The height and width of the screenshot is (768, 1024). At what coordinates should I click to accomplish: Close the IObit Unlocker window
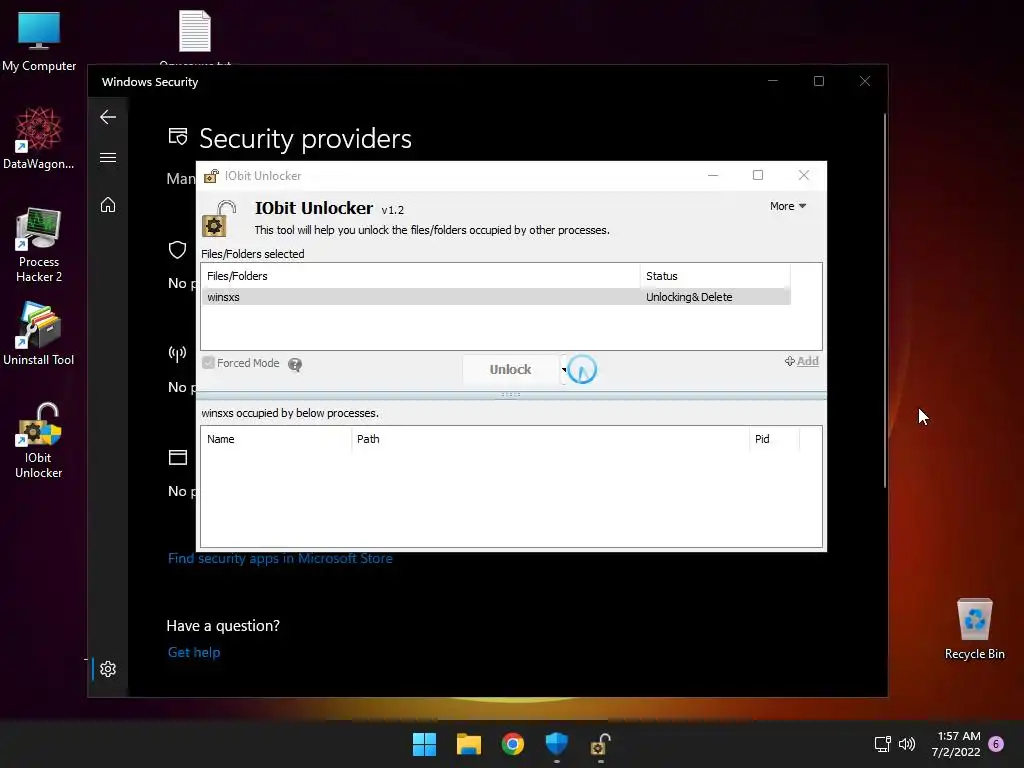(x=803, y=175)
